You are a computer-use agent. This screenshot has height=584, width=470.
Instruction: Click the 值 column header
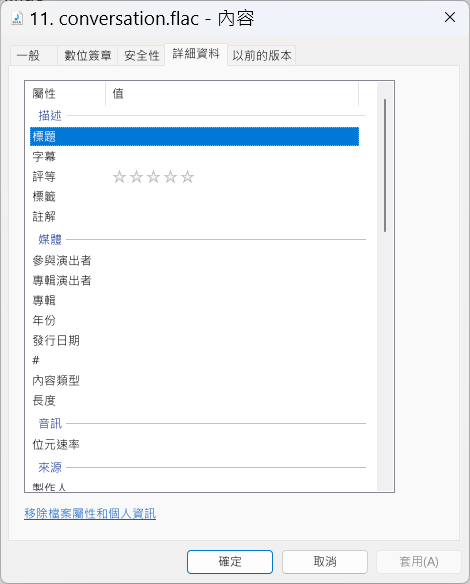(x=232, y=94)
